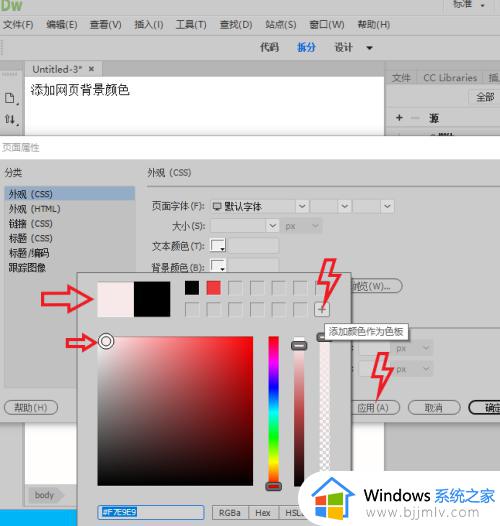The height and width of the screenshot is (526, 500).
Task: Click the 全部 button in CSS panel
Action: [x=485, y=97]
